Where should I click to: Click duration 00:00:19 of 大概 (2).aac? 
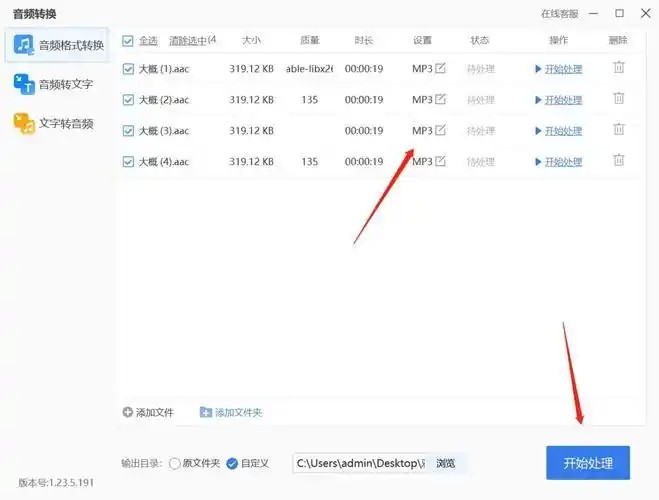[364, 100]
